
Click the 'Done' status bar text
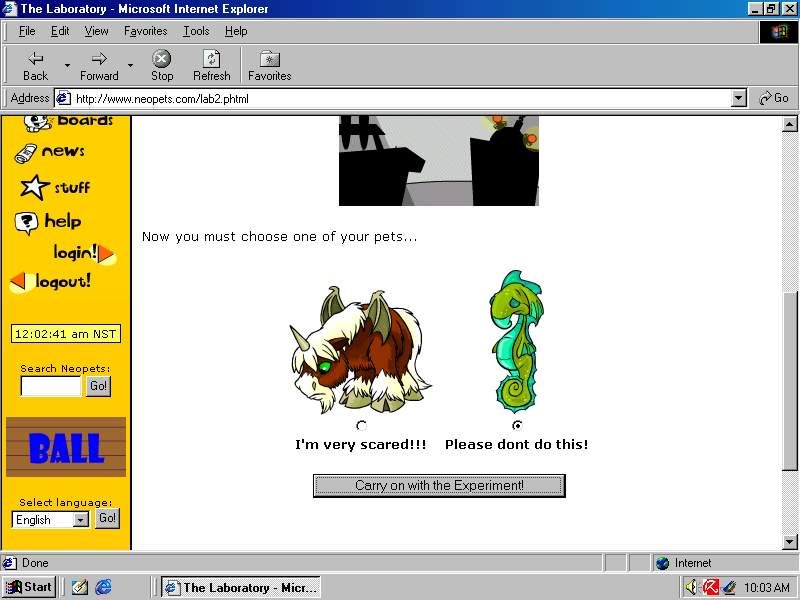(35, 563)
